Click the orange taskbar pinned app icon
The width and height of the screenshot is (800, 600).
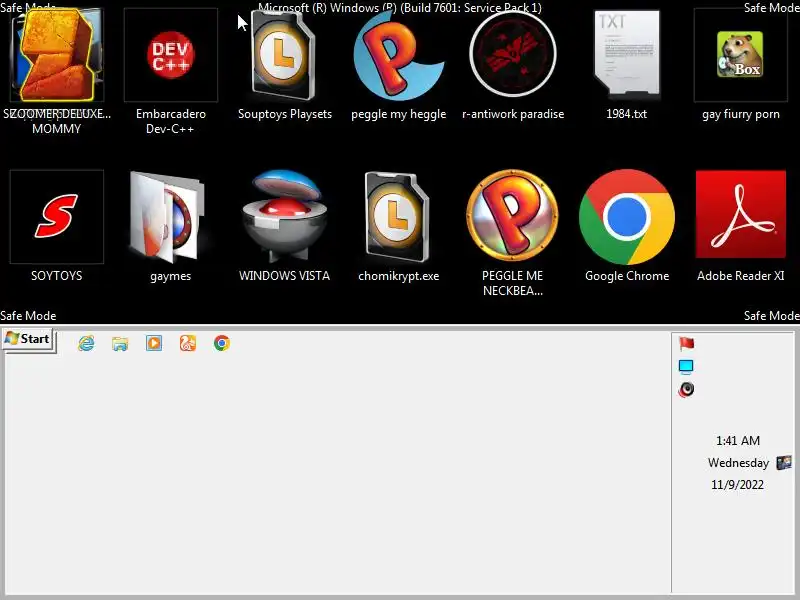(x=188, y=343)
